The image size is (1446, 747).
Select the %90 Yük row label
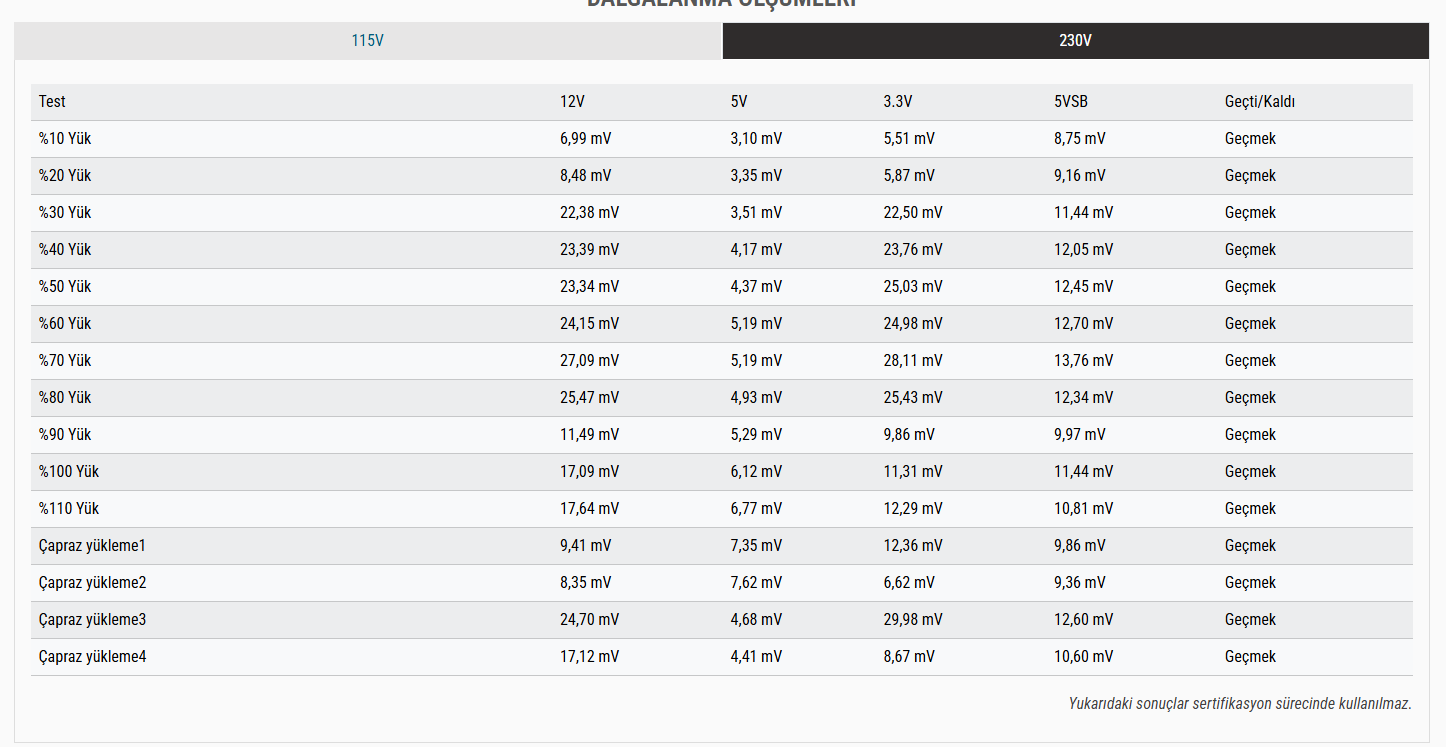pyautogui.click(x=65, y=435)
